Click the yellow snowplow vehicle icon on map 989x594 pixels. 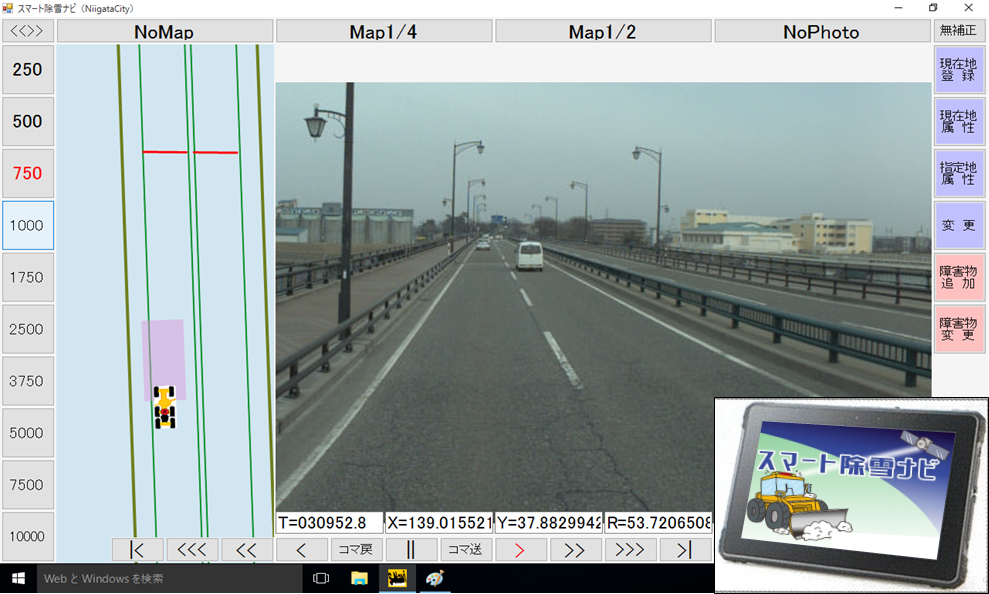point(165,408)
